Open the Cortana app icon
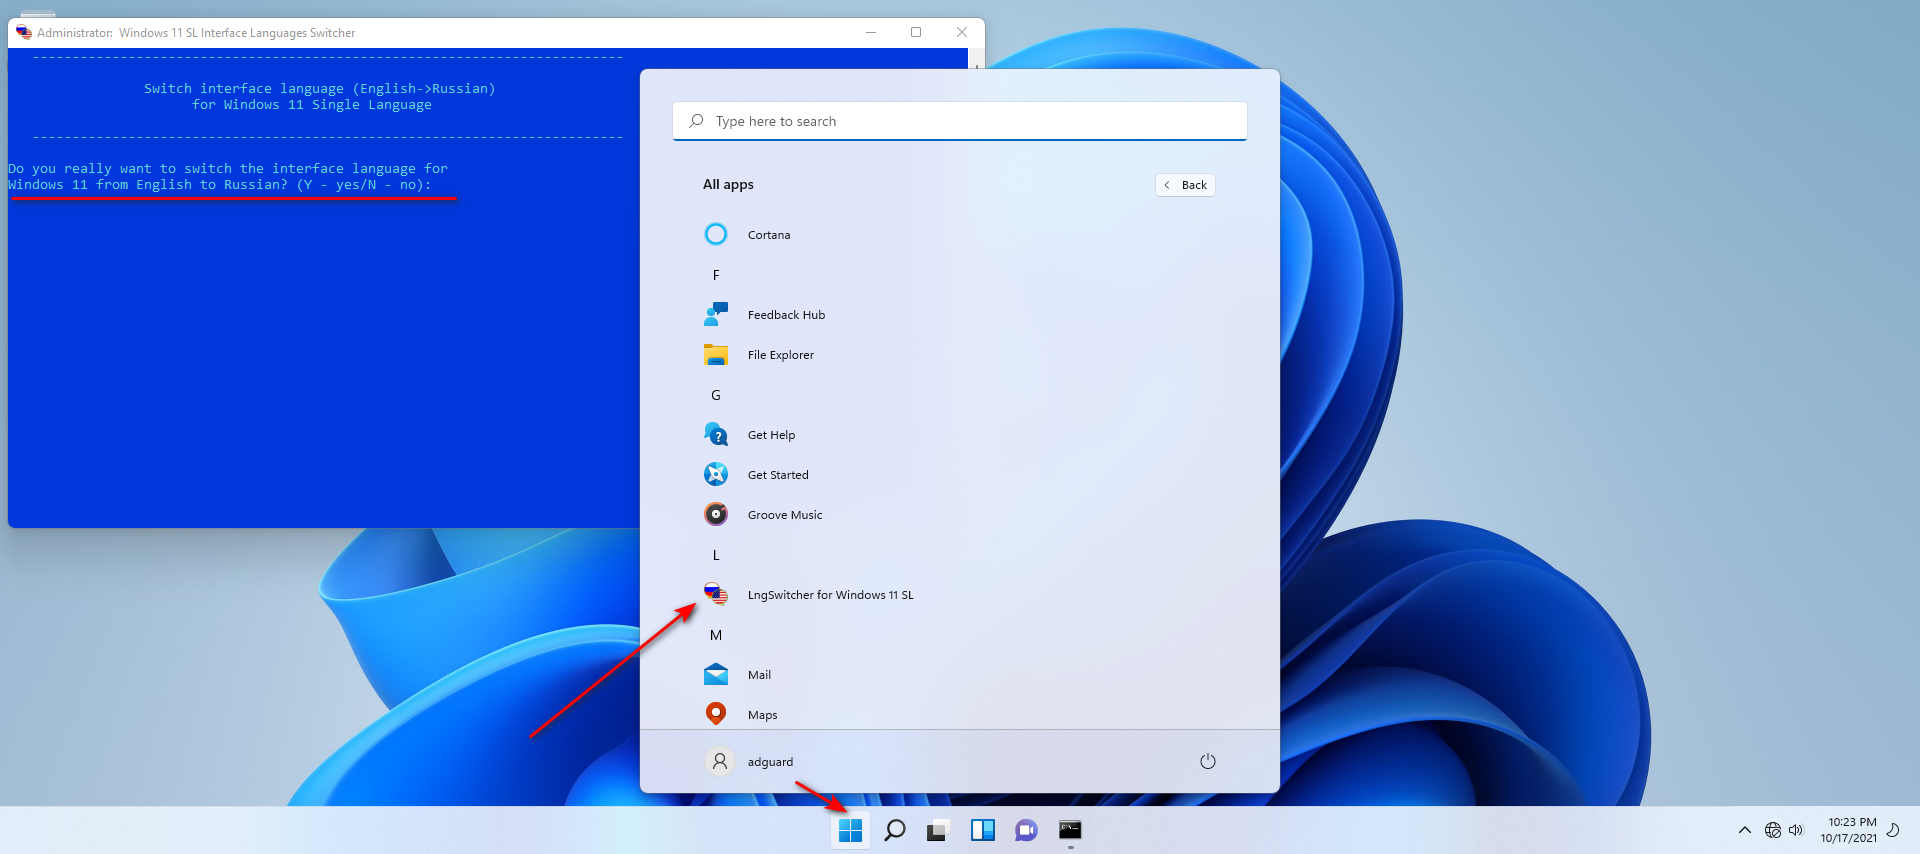This screenshot has height=854, width=1920. pyautogui.click(x=716, y=234)
